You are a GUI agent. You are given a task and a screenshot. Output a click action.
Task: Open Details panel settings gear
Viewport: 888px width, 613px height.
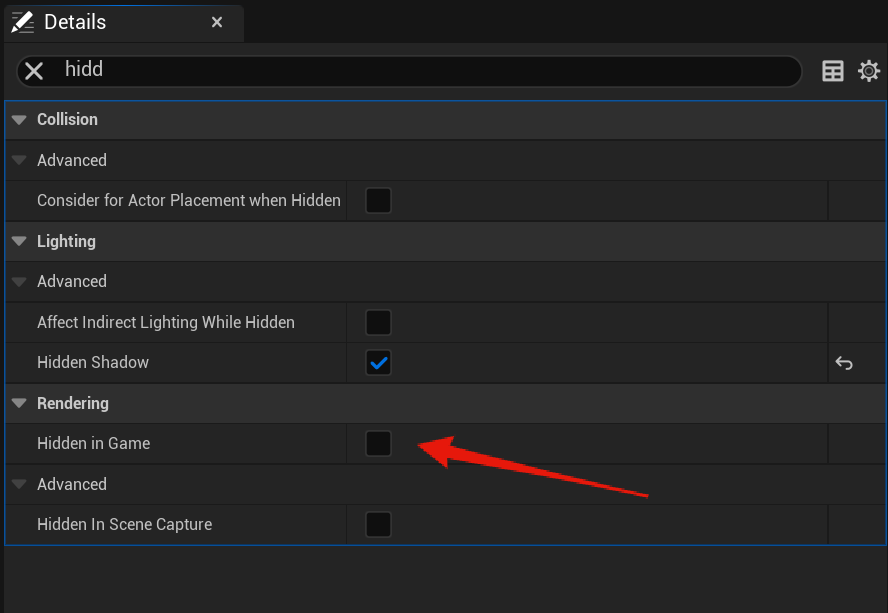869,71
